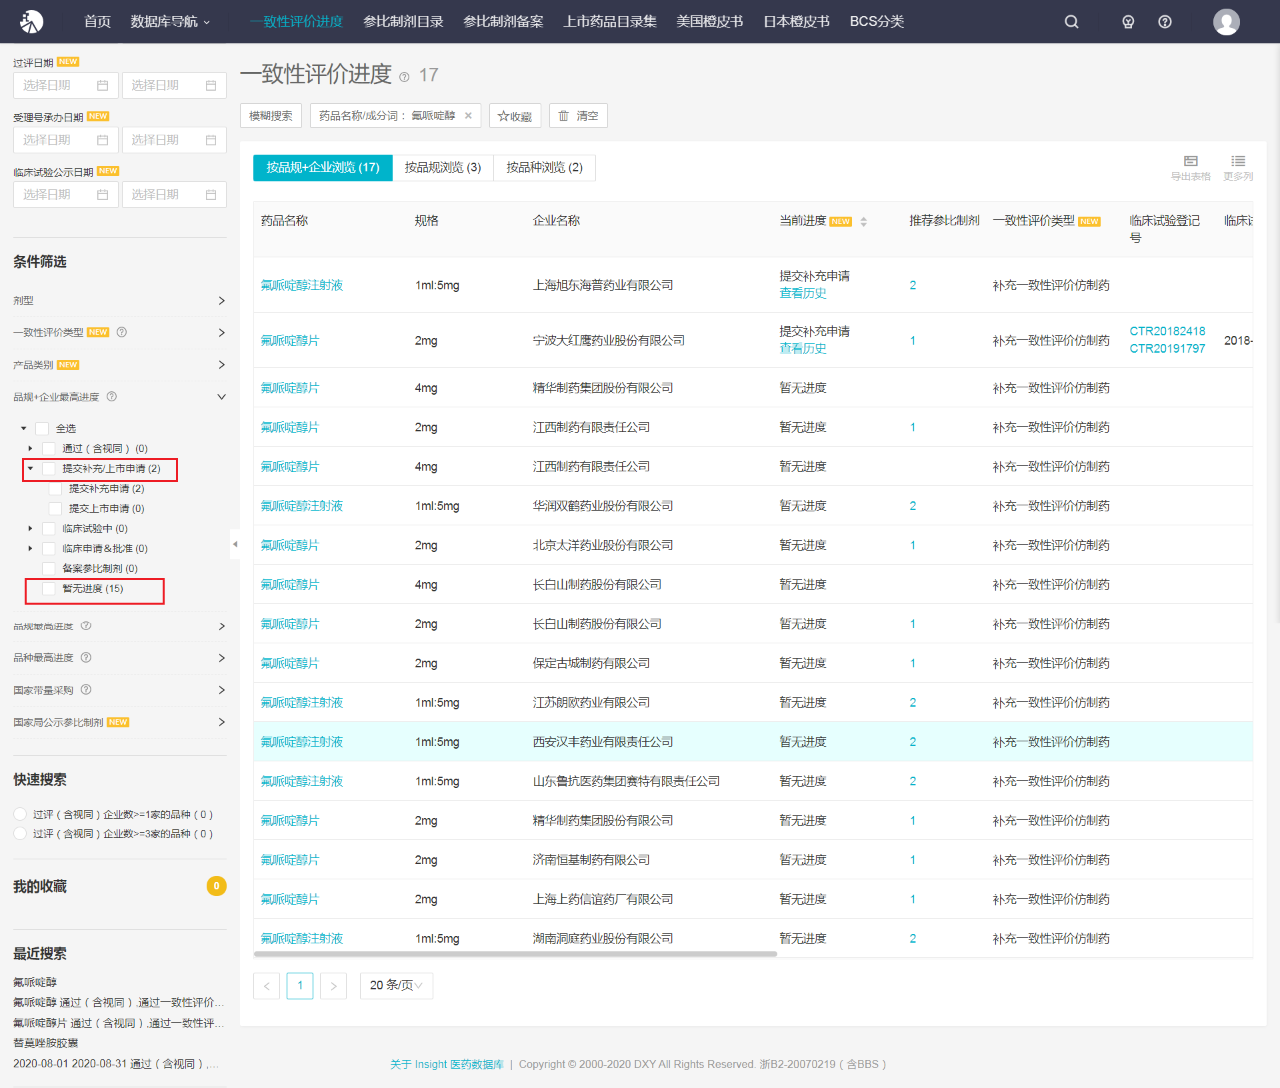Click the 清空 clear button
The width and height of the screenshot is (1280, 1088).
click(x=578, y=116)
